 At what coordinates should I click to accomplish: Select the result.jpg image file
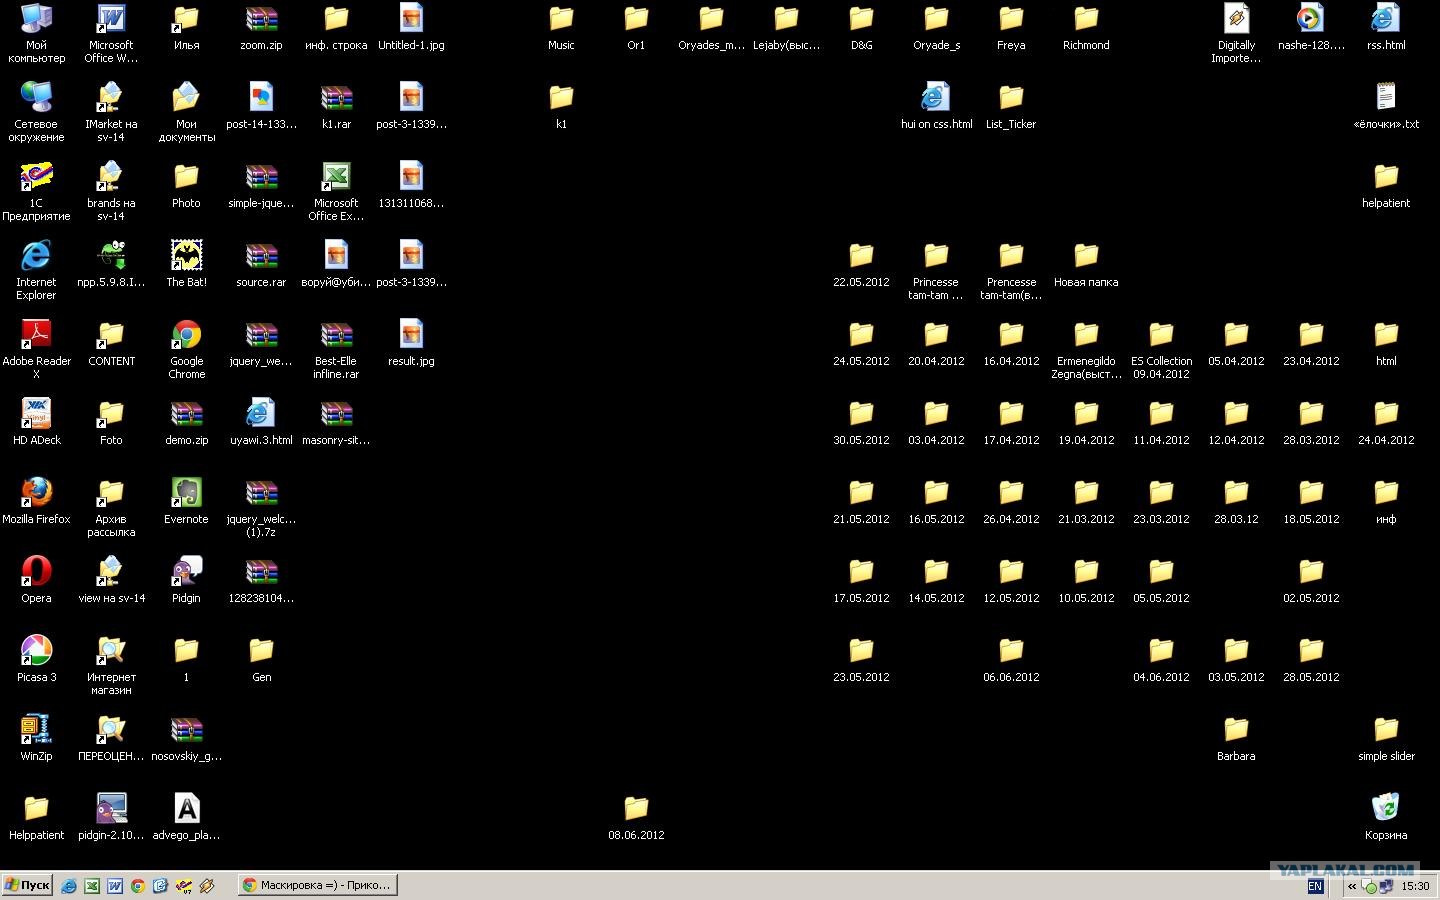[411, 342]
